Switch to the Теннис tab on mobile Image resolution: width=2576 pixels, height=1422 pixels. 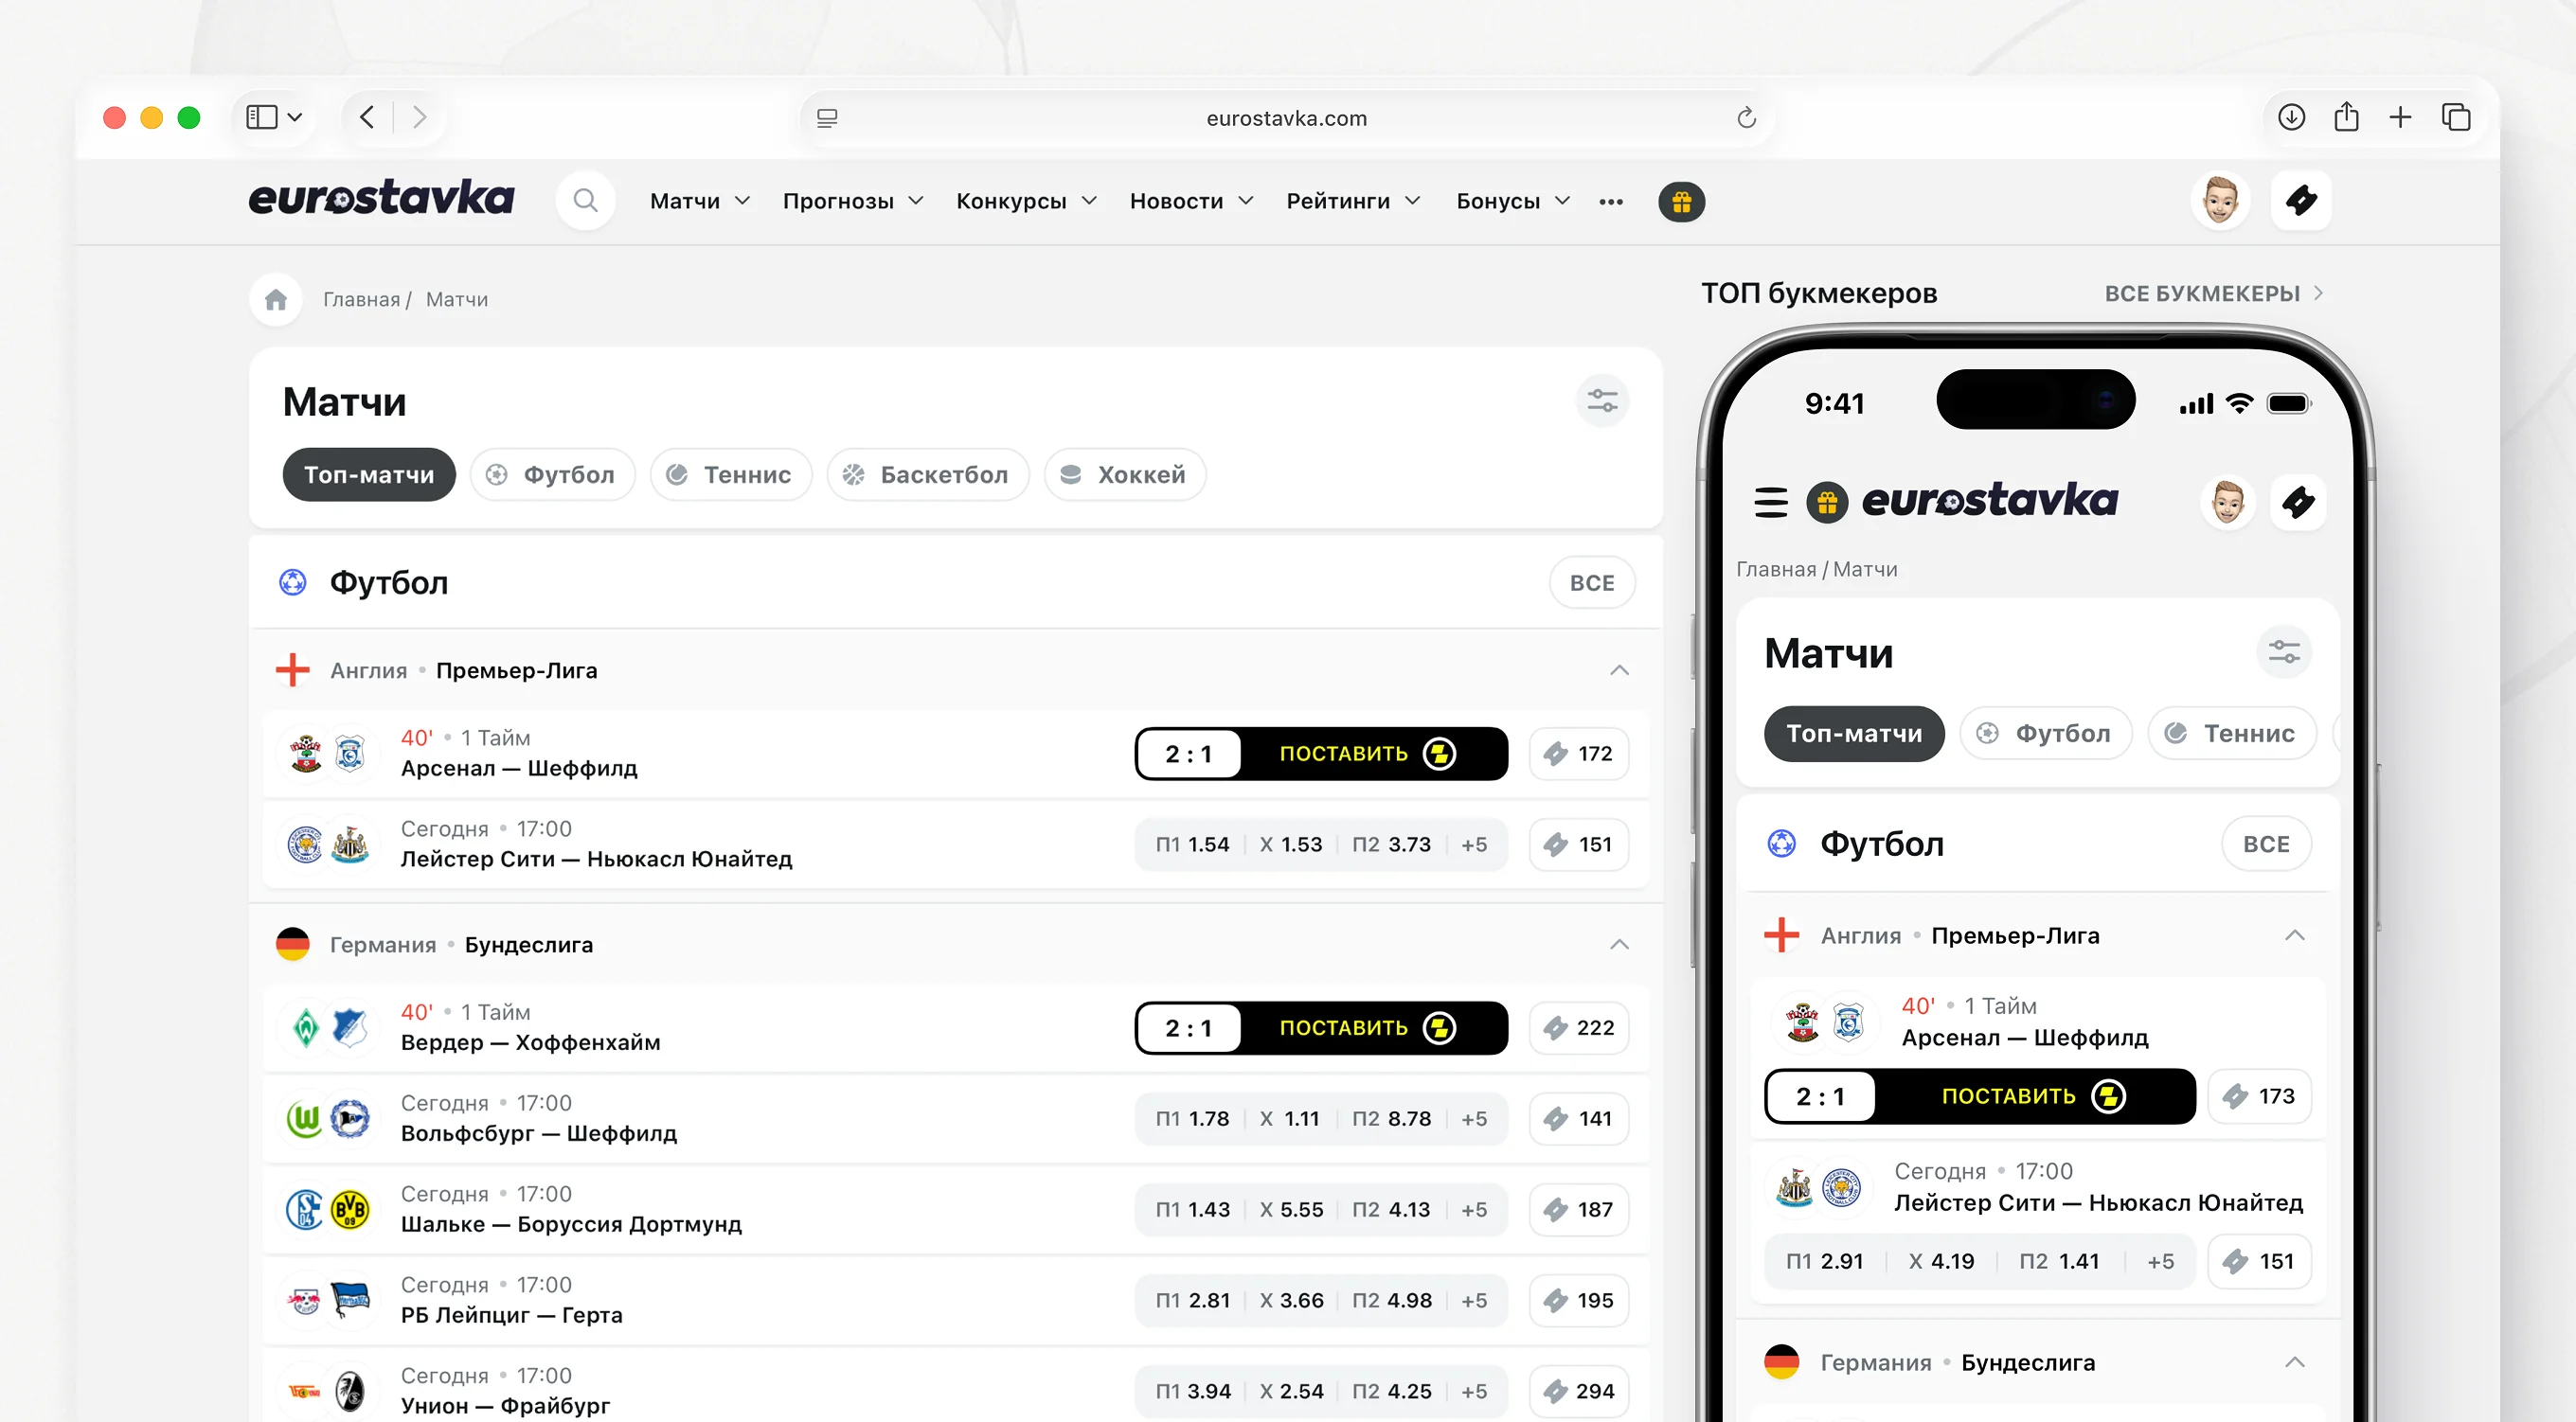pyautogui.click(x=2231, y=733)
